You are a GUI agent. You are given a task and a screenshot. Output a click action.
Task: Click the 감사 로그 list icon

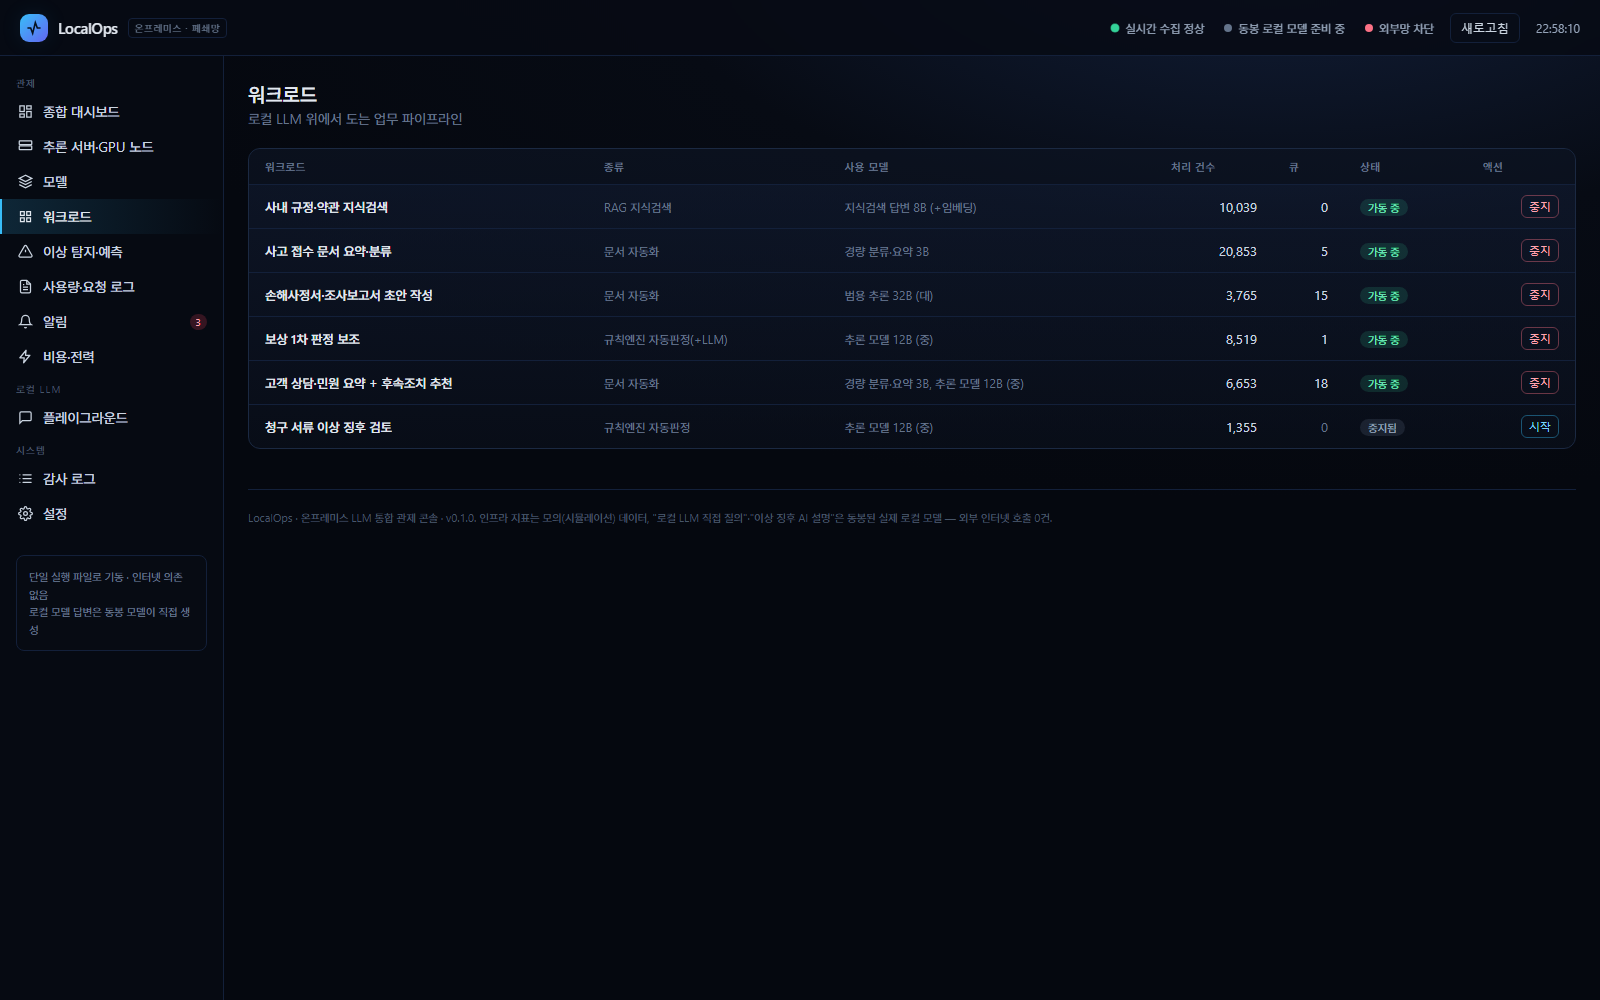coord(26,479)
